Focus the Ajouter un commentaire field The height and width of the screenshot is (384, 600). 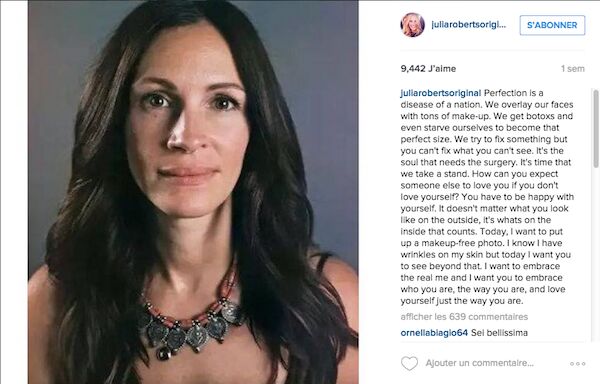pyautogui.click(x=479, y=363)
